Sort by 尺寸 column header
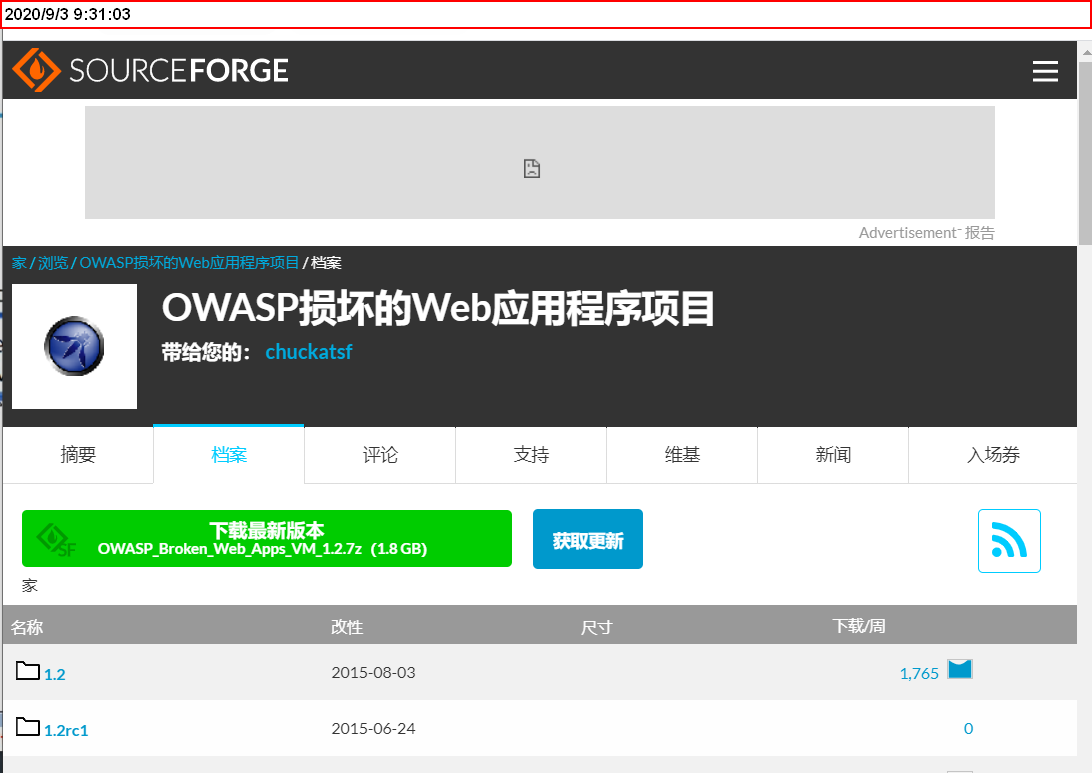 (597, 627)
